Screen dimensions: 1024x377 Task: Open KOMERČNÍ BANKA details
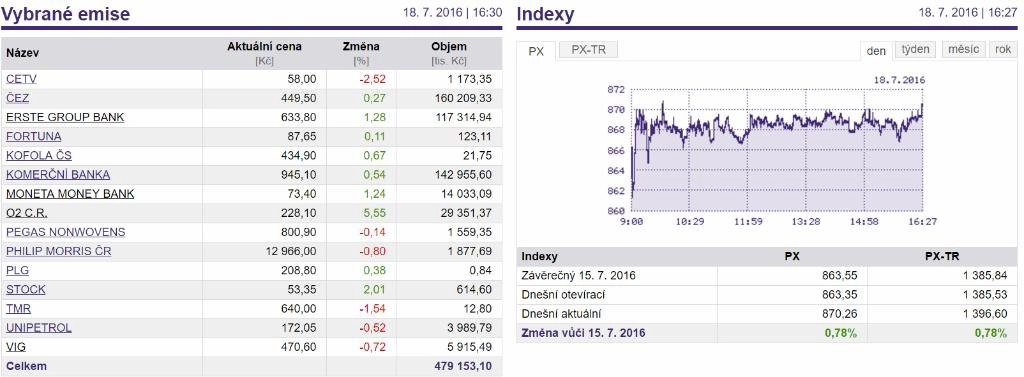pyautogui.click(x=58, y=174)
